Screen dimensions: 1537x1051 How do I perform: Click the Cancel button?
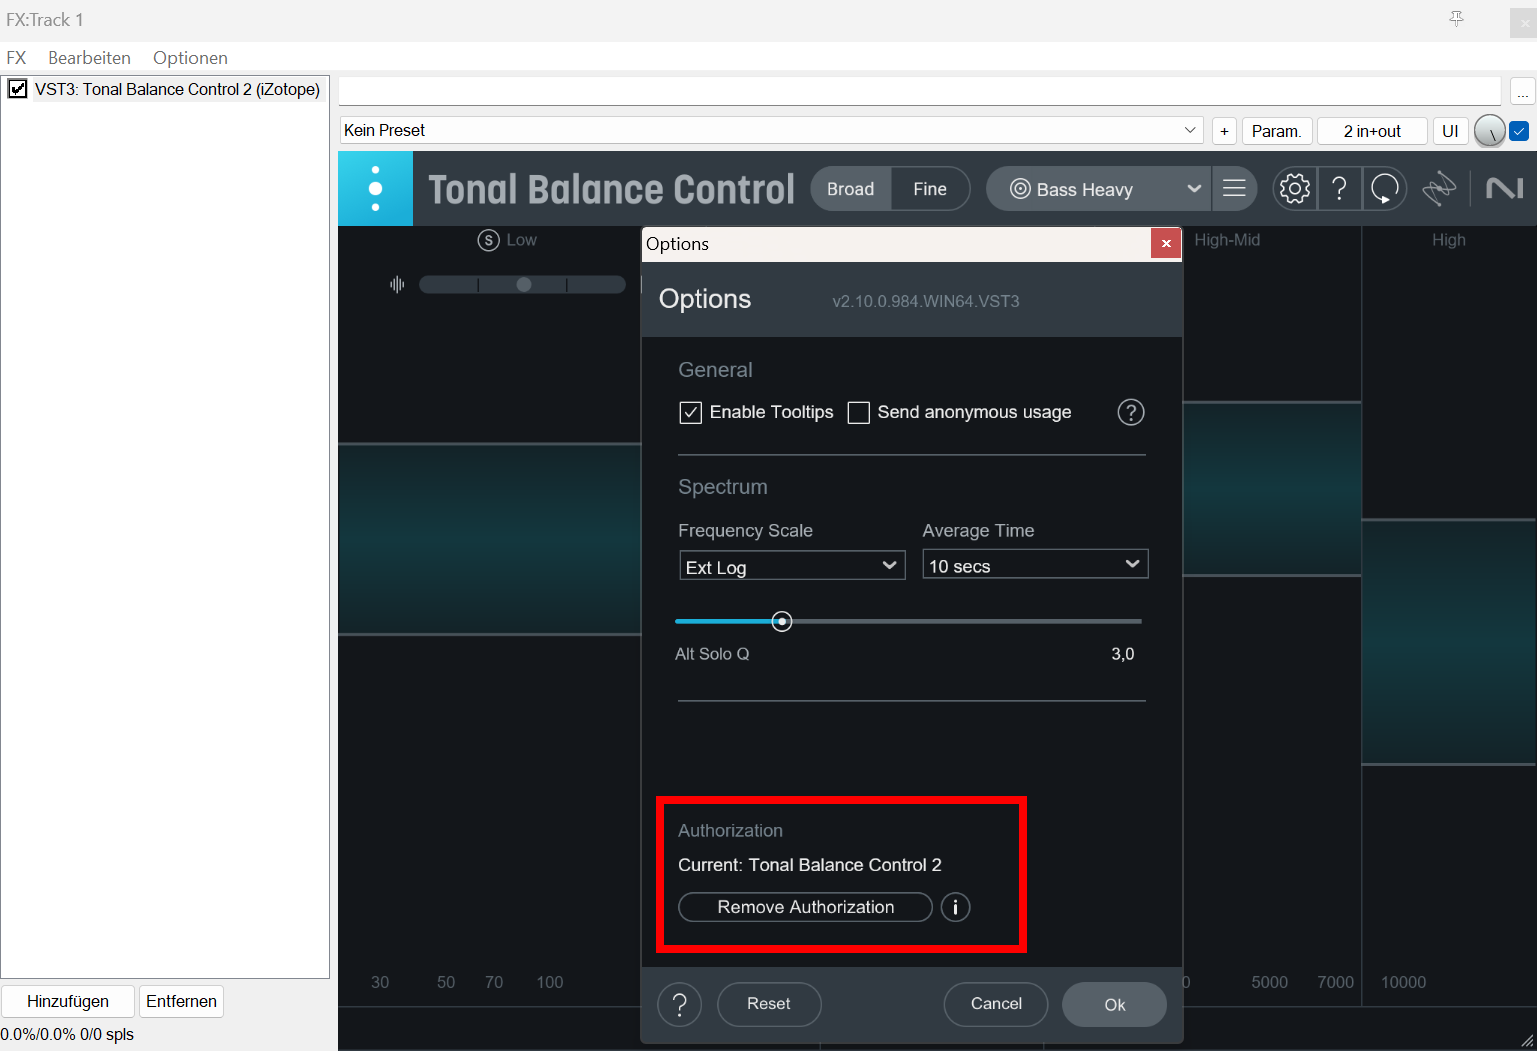click(996, 1004)
